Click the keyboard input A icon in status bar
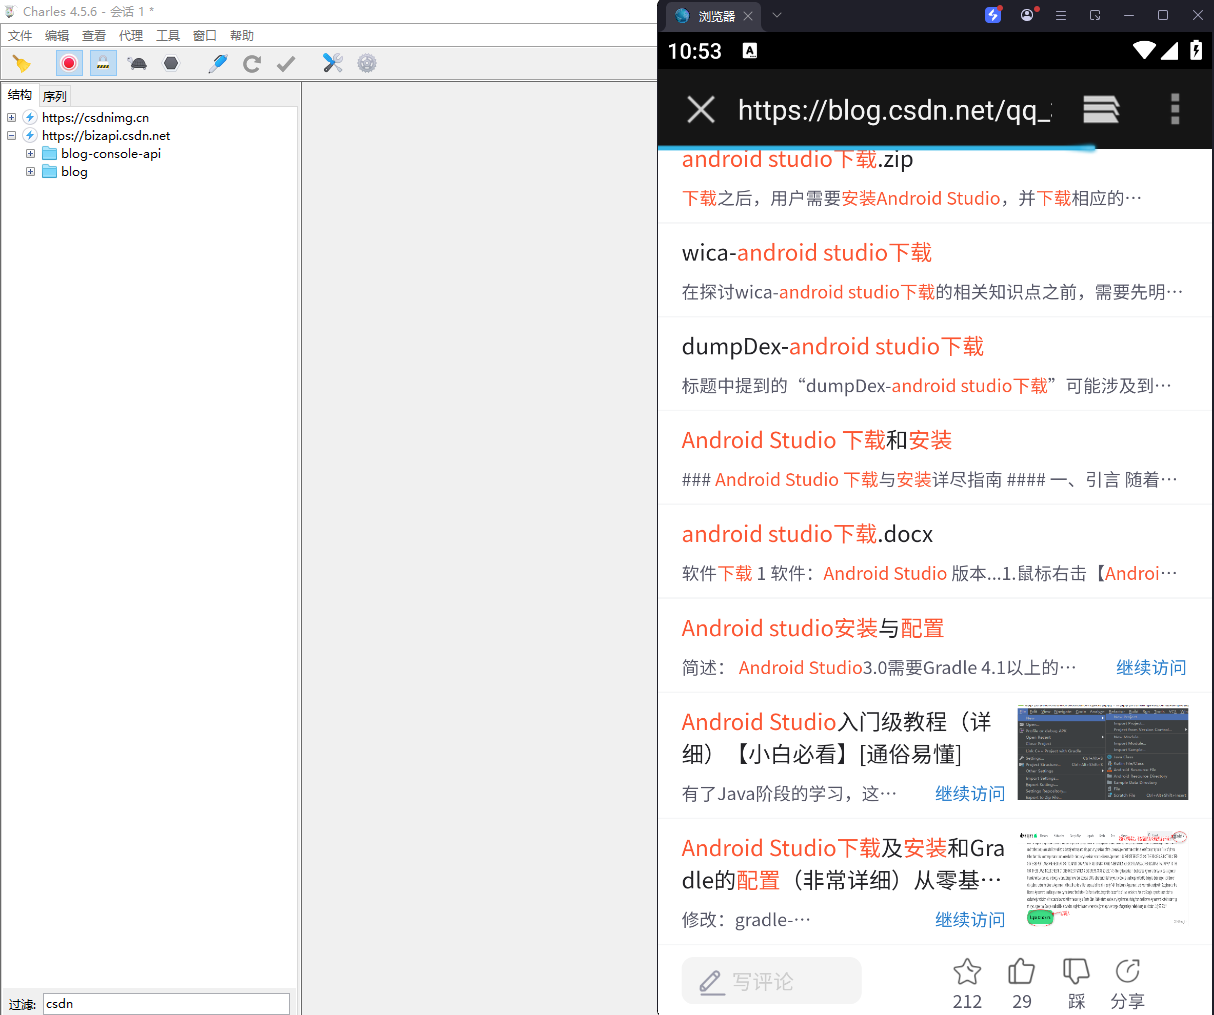 coord(750,51)
